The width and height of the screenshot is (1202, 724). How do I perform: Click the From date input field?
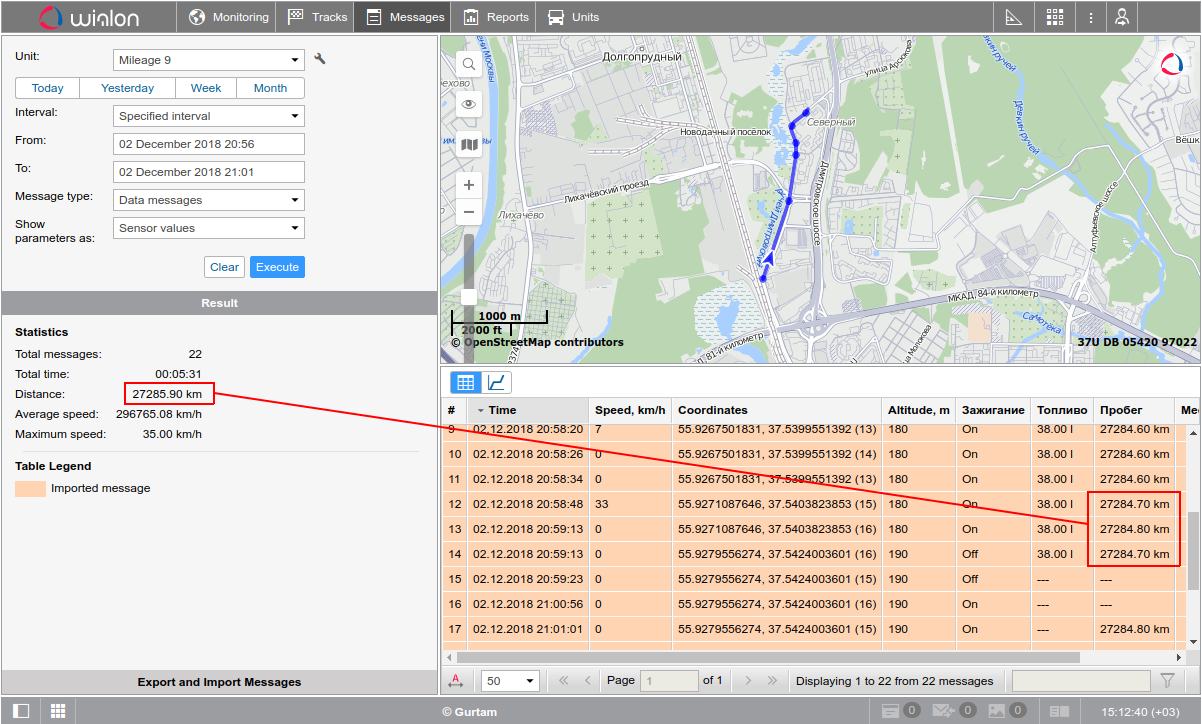click(208, 144)
